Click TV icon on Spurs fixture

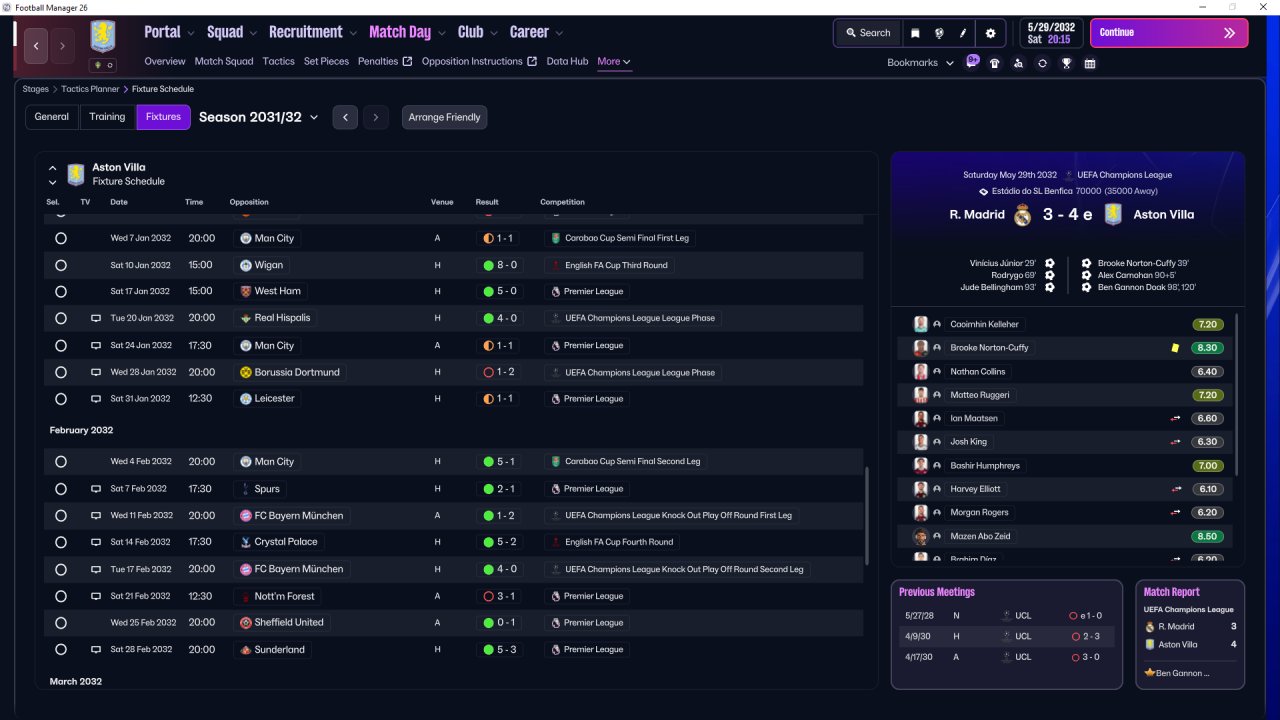[96, 489]
